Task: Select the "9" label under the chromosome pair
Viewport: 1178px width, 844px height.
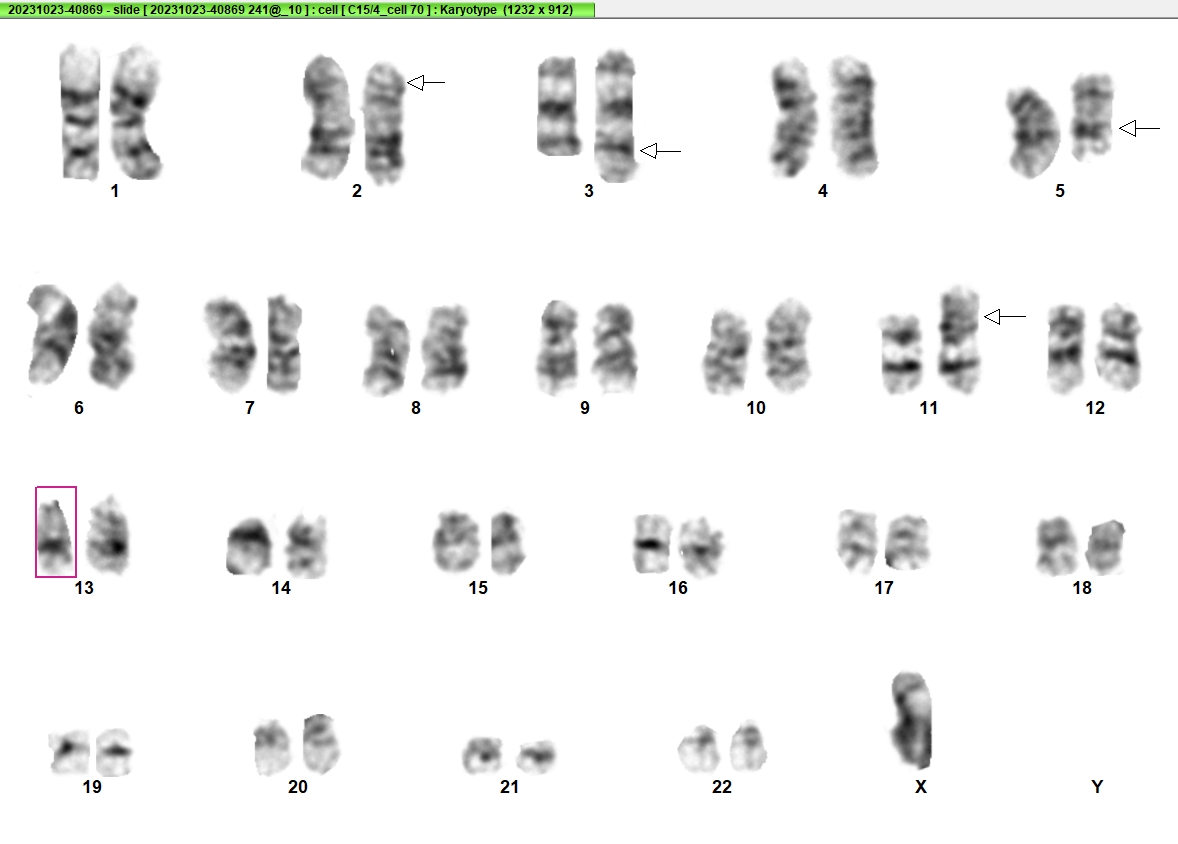Action: (585, 408)
